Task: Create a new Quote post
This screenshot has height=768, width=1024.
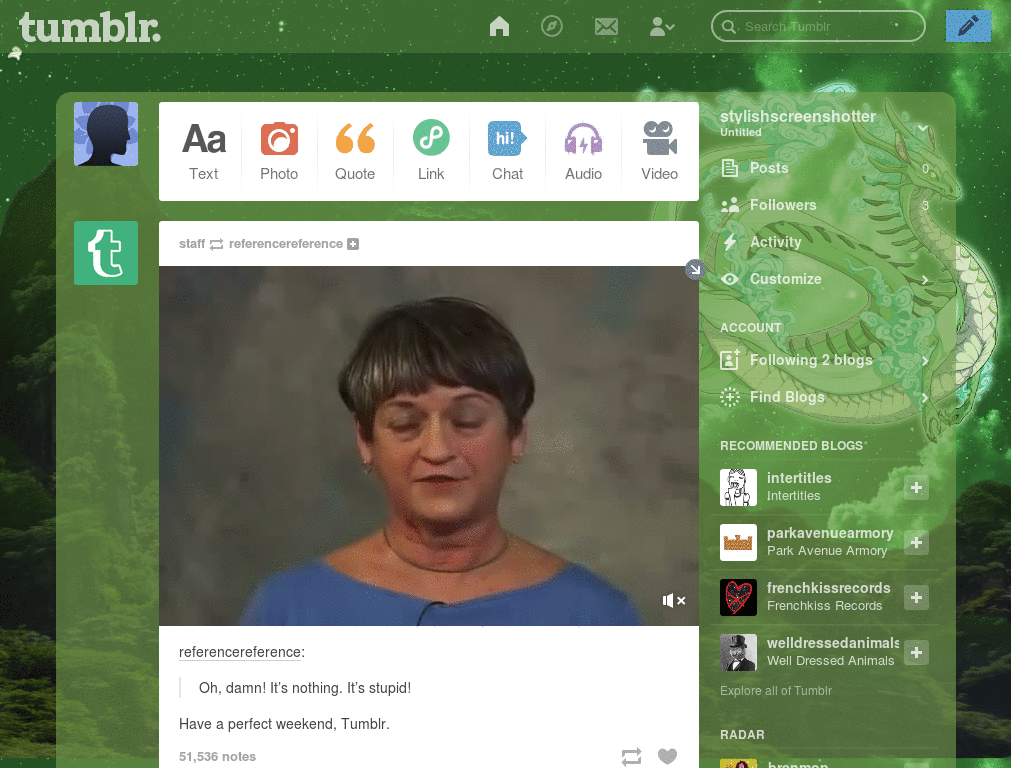Action: pyautogui.click(x=355, y=152)
